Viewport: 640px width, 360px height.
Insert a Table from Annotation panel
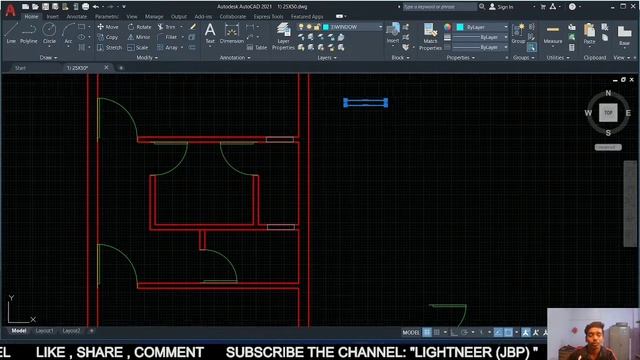(257, 47)
